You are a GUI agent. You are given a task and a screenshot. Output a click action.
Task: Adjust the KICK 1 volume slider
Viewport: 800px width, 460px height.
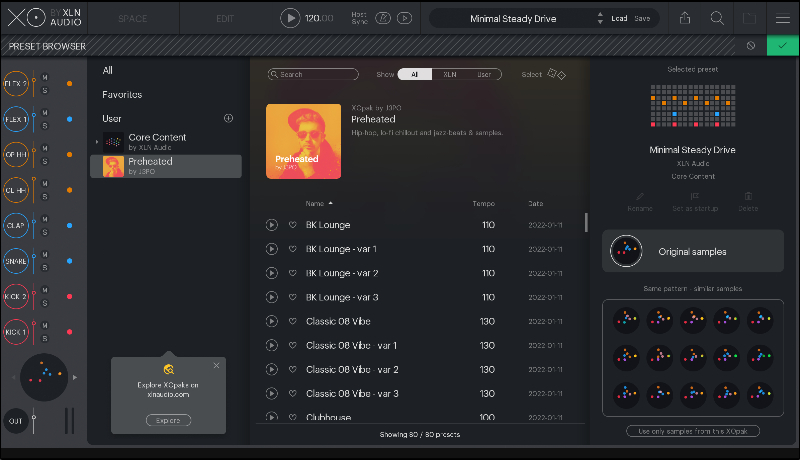click(x=34, y=332)
